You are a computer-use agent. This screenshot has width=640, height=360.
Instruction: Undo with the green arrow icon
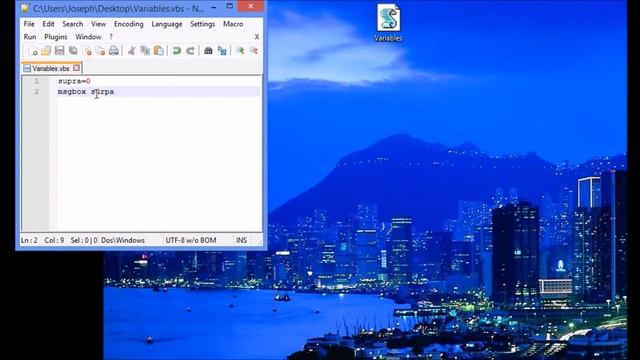[x=177, y=51]
